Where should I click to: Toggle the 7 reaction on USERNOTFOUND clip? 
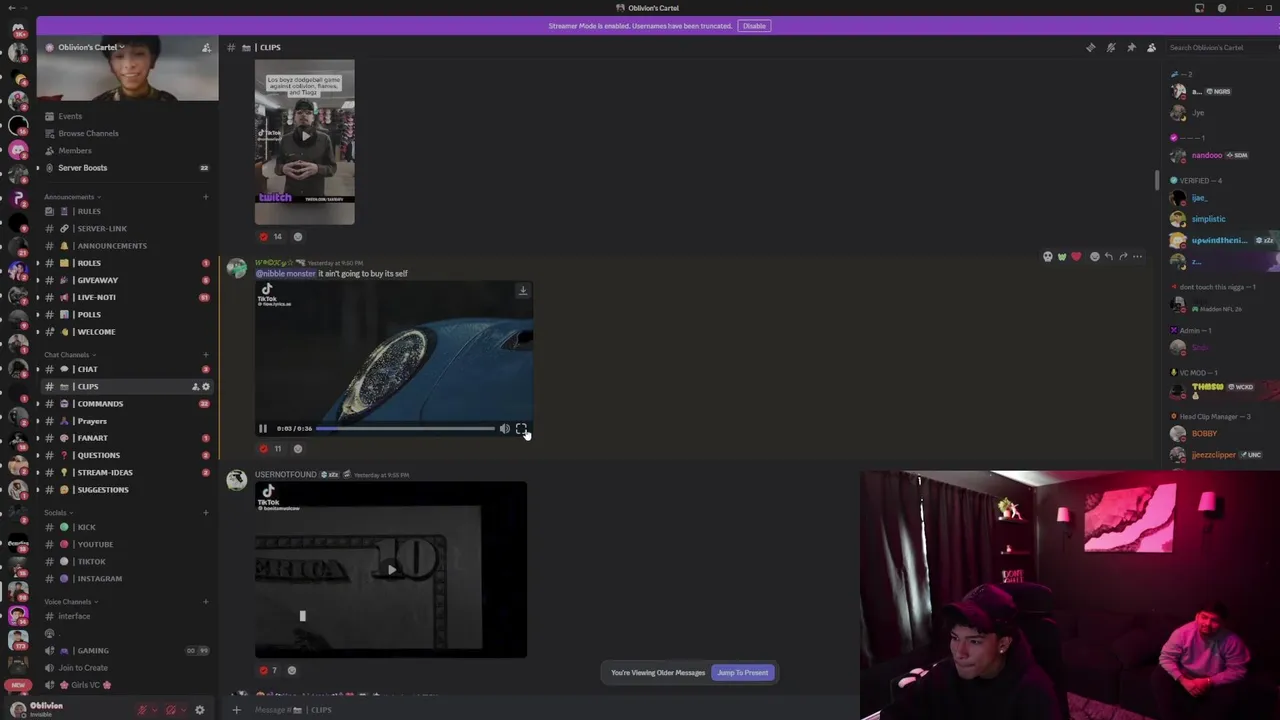click(x=268, y=671)
